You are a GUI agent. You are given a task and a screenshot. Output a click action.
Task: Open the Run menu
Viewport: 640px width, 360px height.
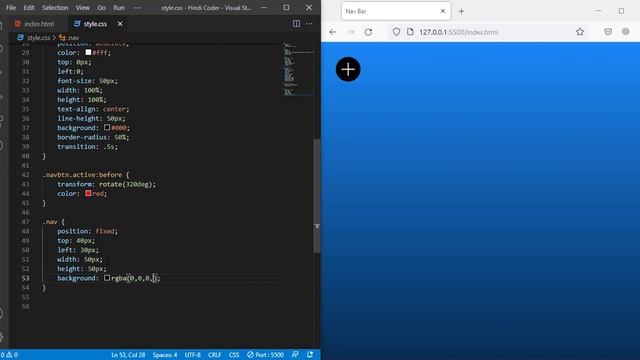[119, 7]
